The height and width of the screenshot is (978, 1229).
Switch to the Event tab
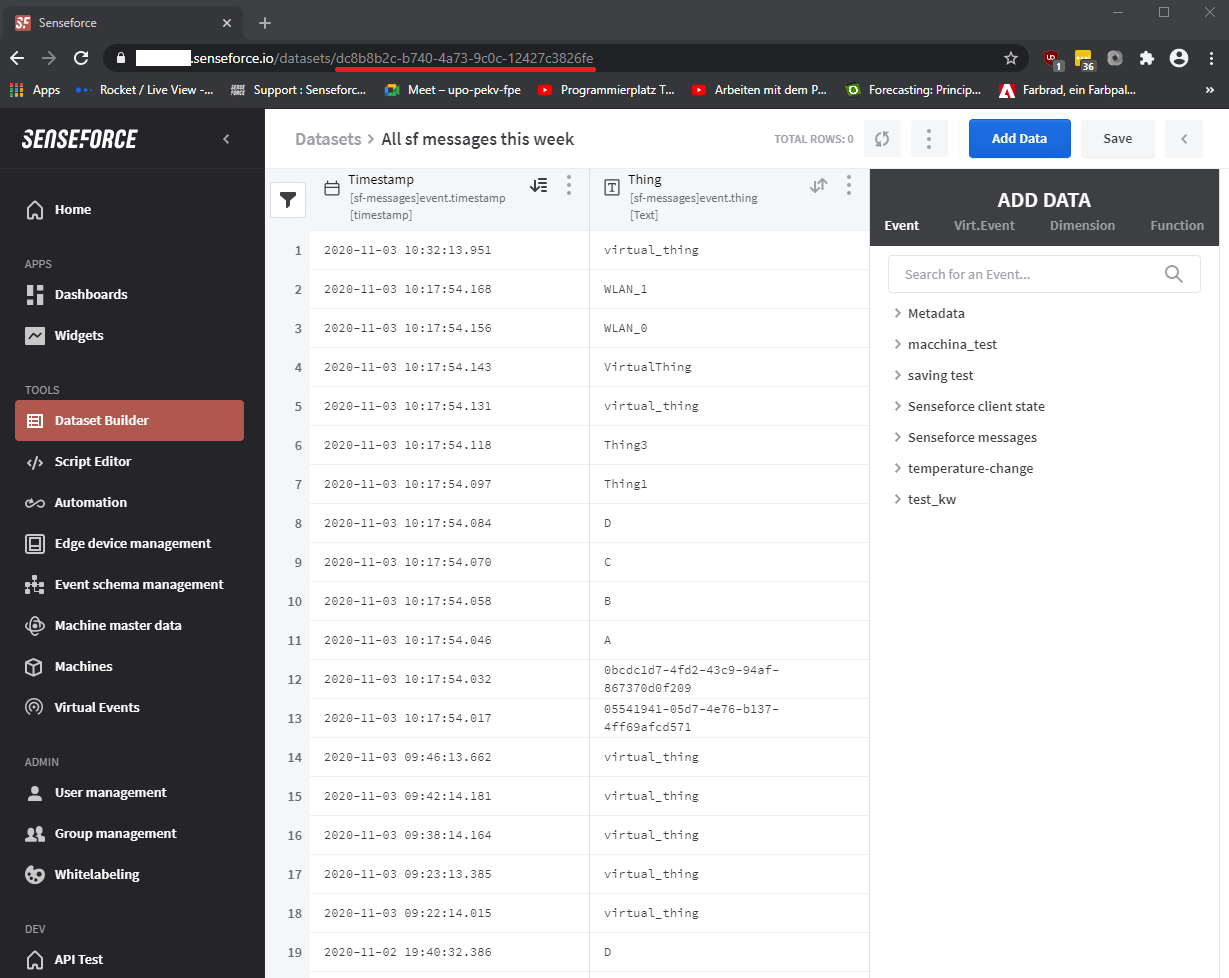click(x=901, y=226)
